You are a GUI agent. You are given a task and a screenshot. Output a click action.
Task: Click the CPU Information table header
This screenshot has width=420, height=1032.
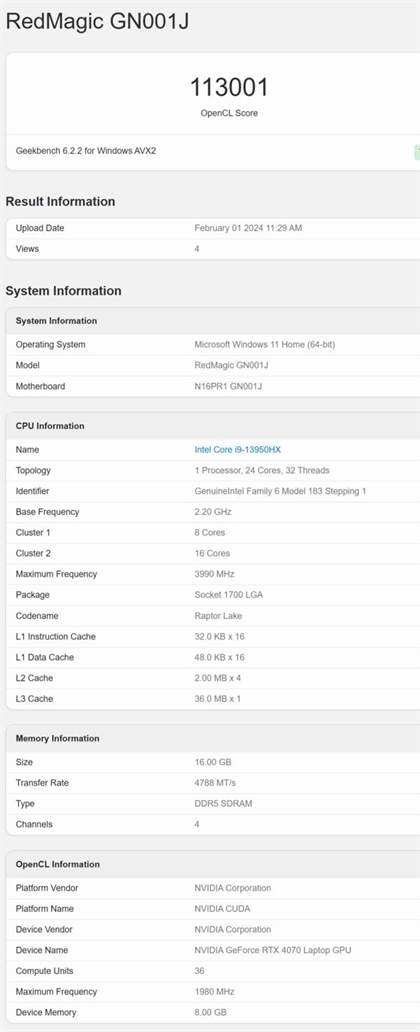(50, 426)
